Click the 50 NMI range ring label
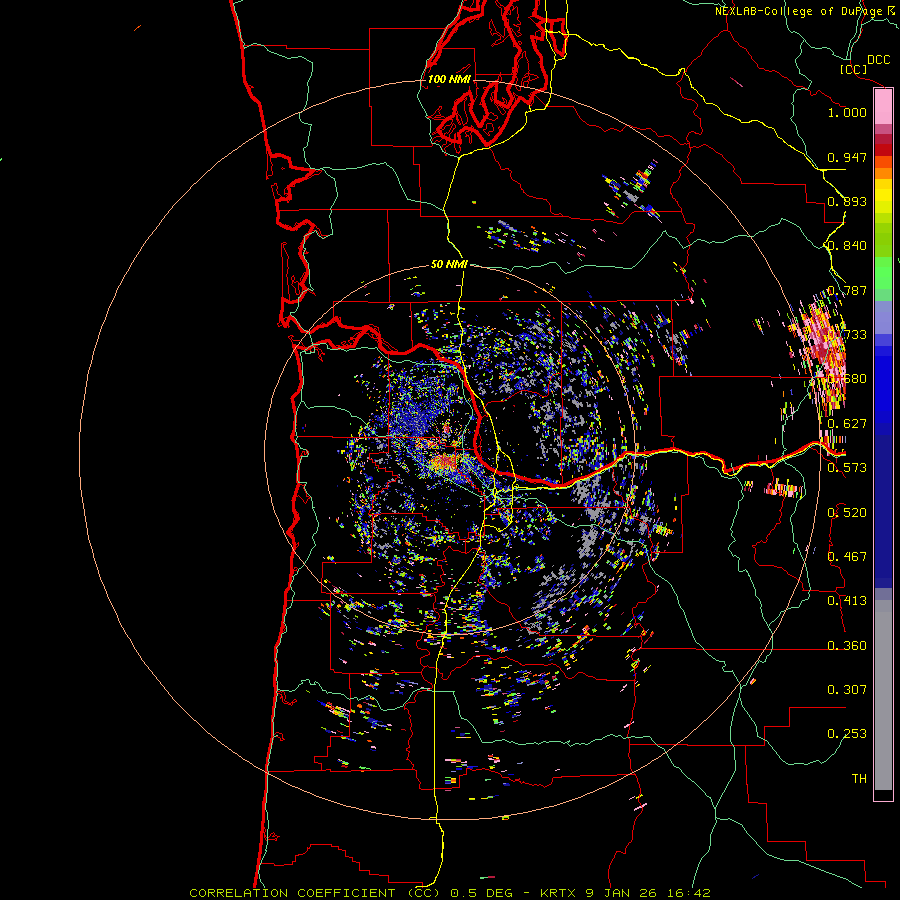900x900 pixels. pos(449,265)
